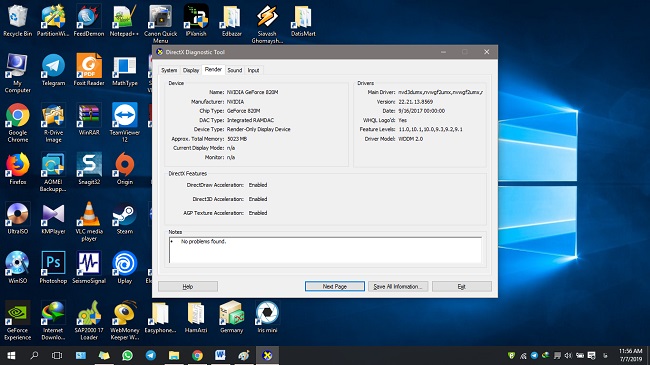Launch Photoshop desktop shortcut
The width and height of the screenshot is (650, 365).
(x=53, y=267)
